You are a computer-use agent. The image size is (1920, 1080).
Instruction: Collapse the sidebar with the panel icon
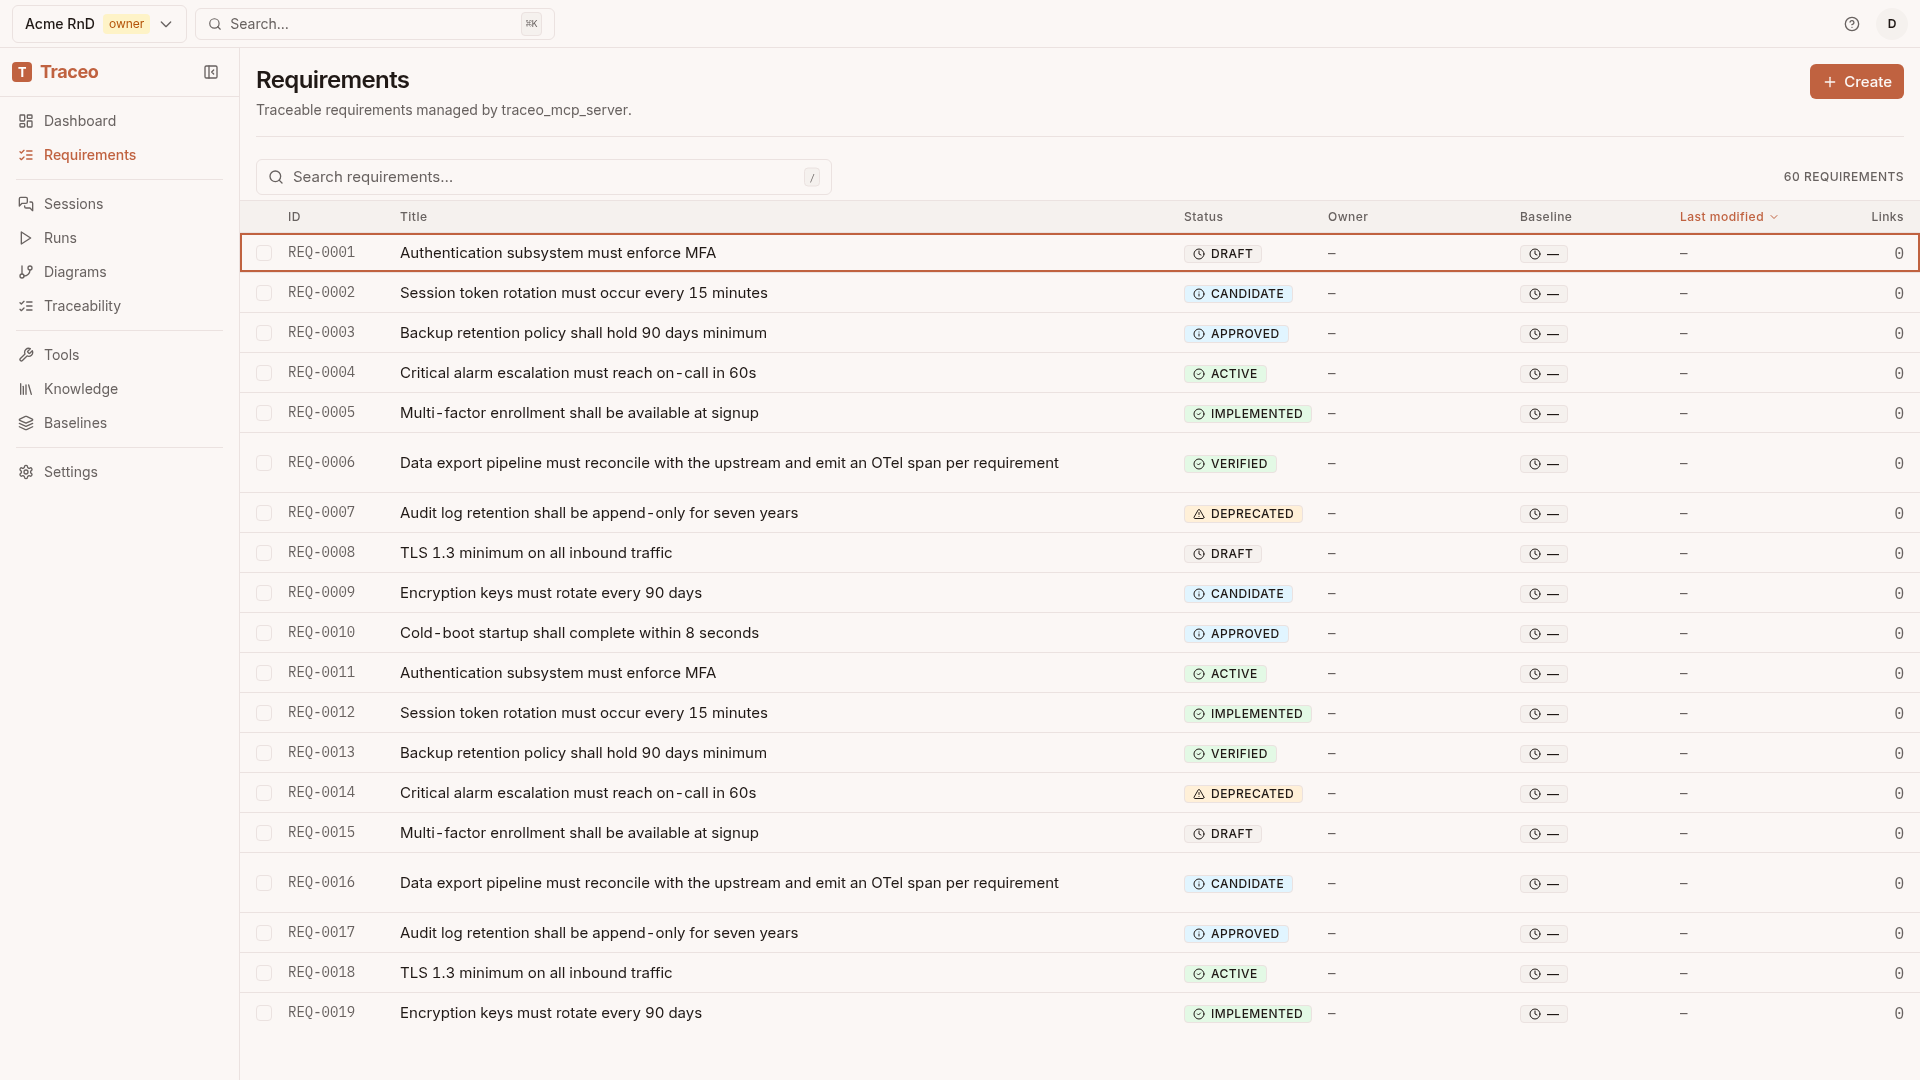click(x=211, y=72)
